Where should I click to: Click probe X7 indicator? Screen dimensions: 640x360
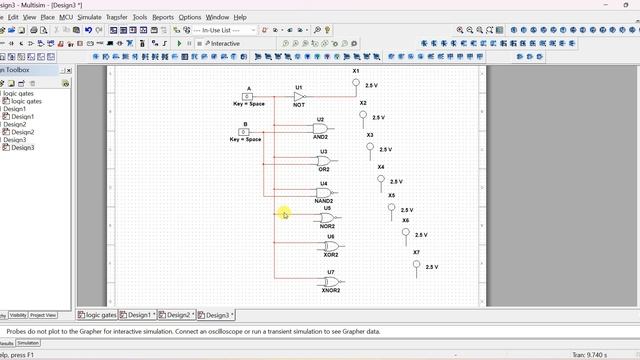416,264
